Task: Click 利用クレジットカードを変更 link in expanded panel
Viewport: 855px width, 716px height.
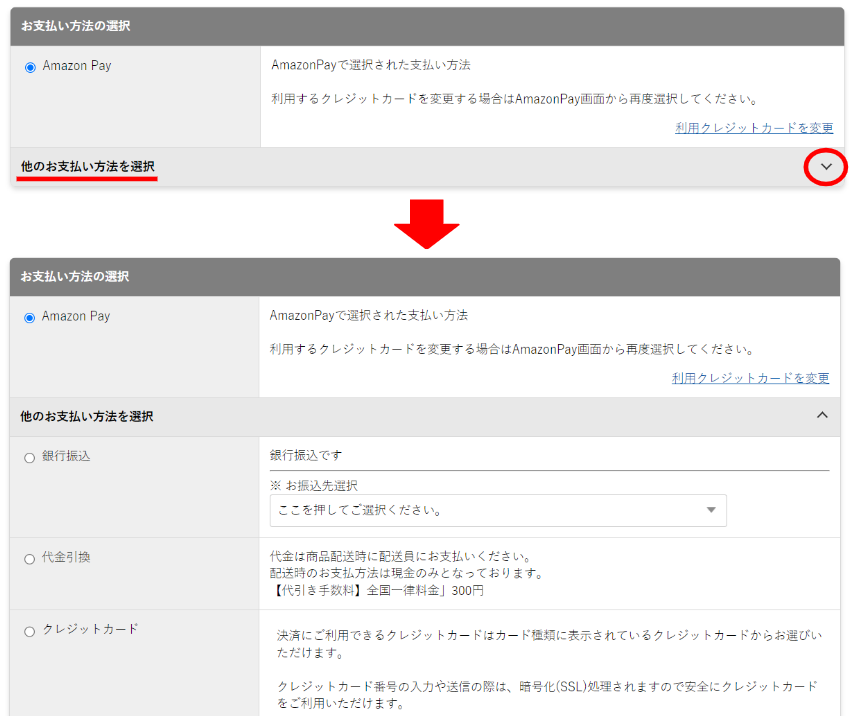Action: click(x=750, y=378)
